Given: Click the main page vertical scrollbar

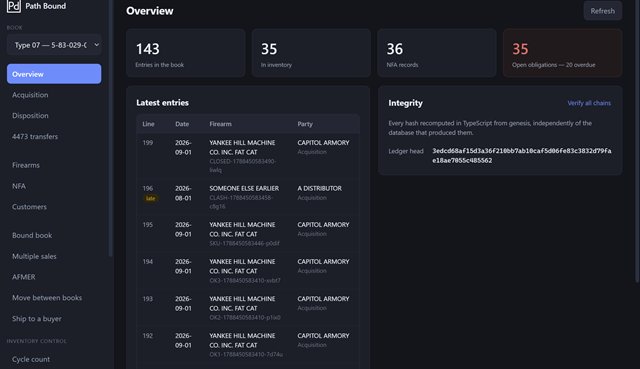Looking at the screenshot, I should click(637, 141).
